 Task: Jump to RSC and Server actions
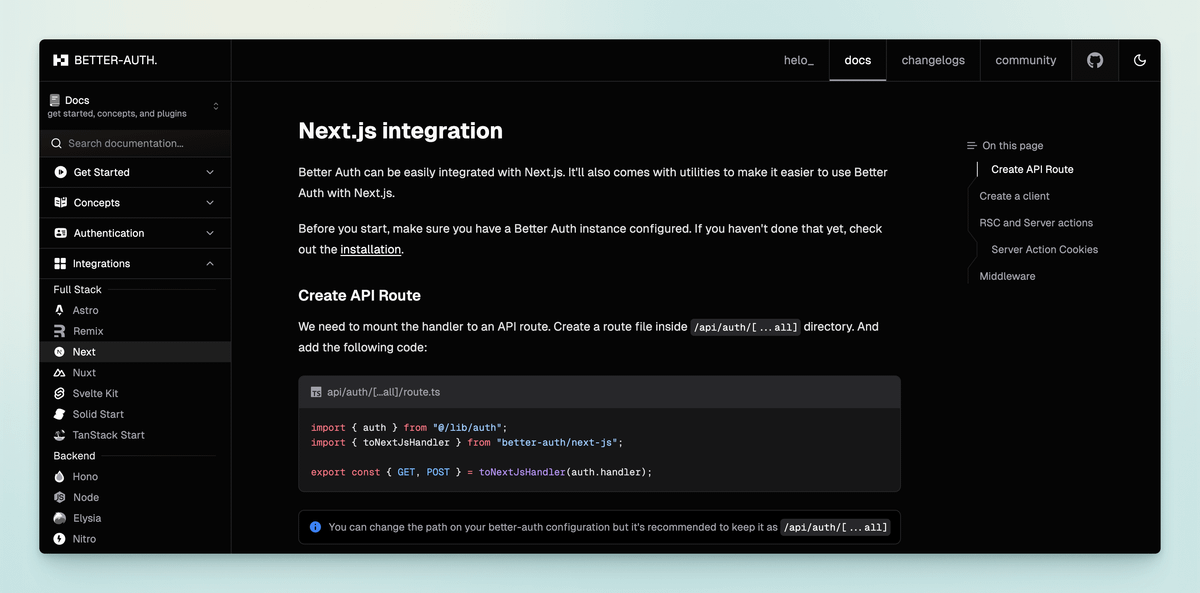[x=1036, y=223]
